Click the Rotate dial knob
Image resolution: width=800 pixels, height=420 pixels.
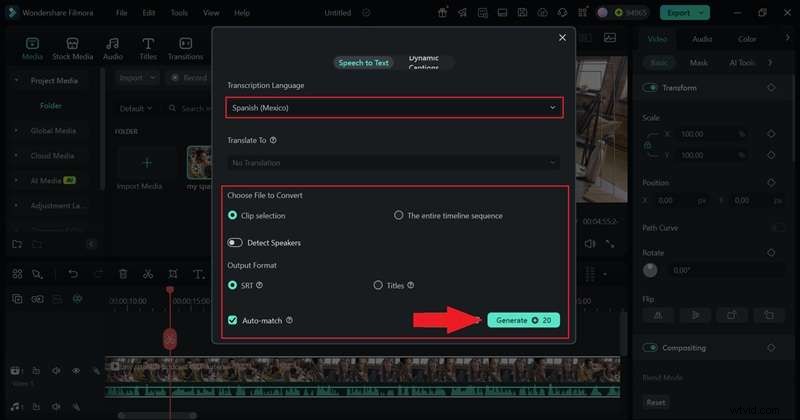(650, 270)
